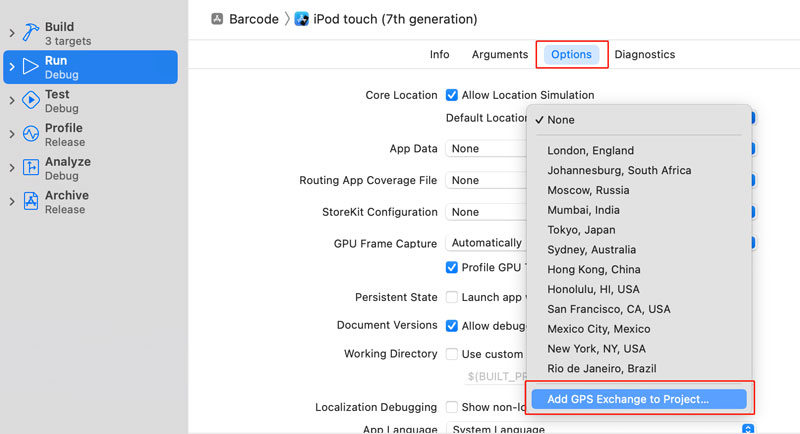The image size is (800, 434).
Task: Click the Run play icon
Action: tap(31, 67)
